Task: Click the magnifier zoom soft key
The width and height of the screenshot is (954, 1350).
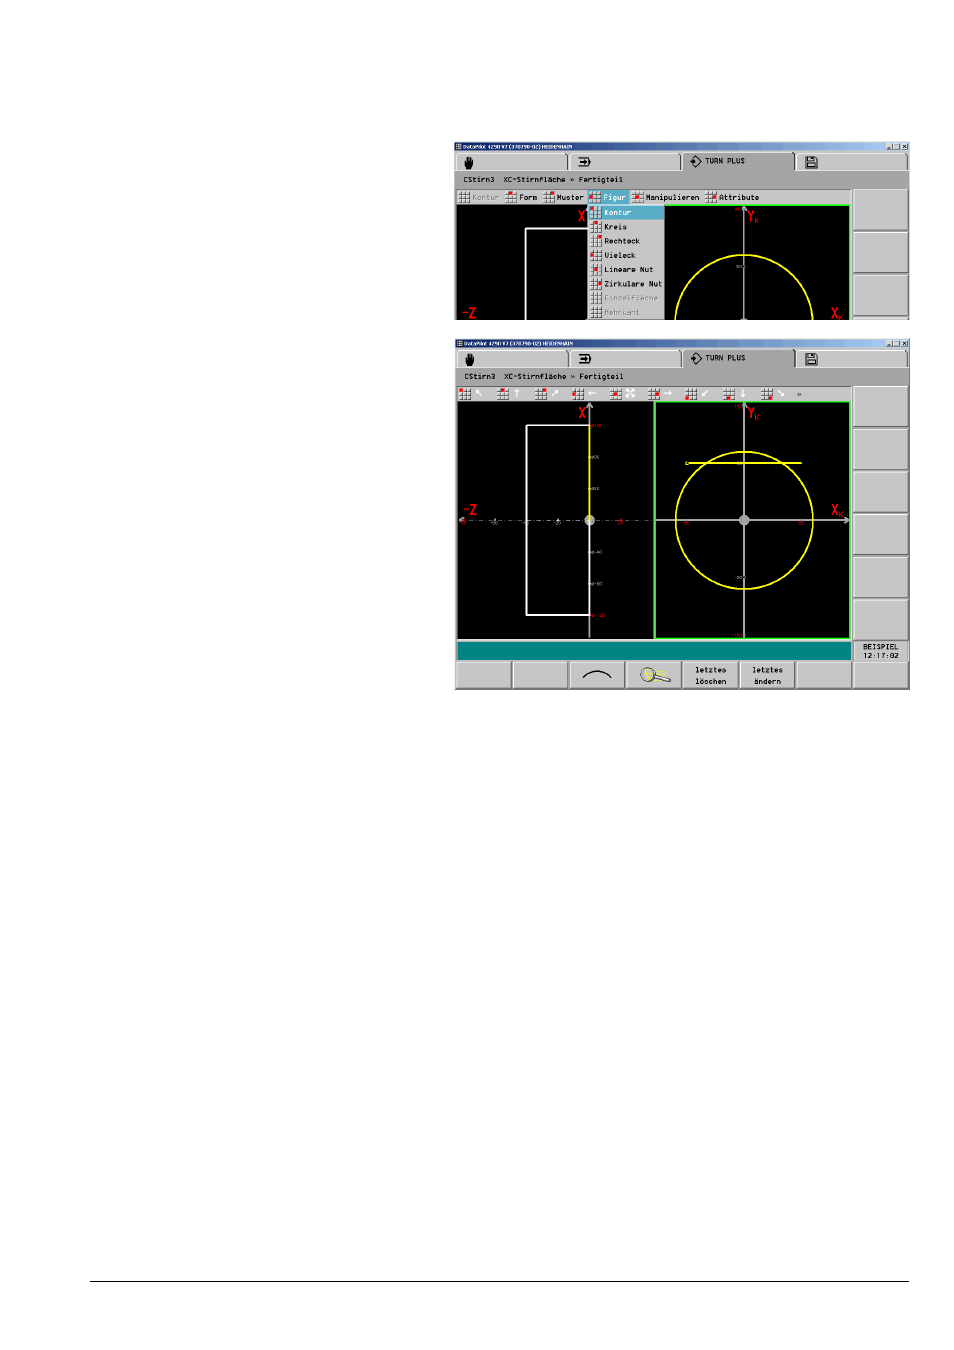Action: click(654, 676)
